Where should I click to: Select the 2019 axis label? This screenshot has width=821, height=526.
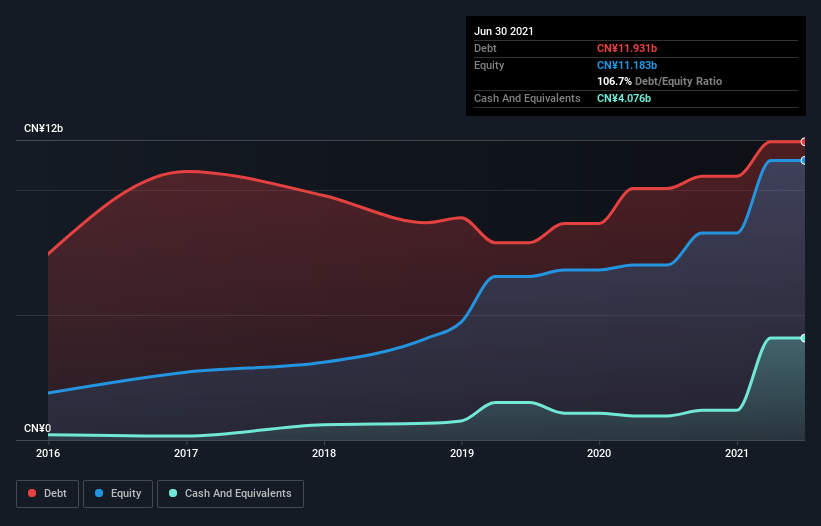pos(462,453)
